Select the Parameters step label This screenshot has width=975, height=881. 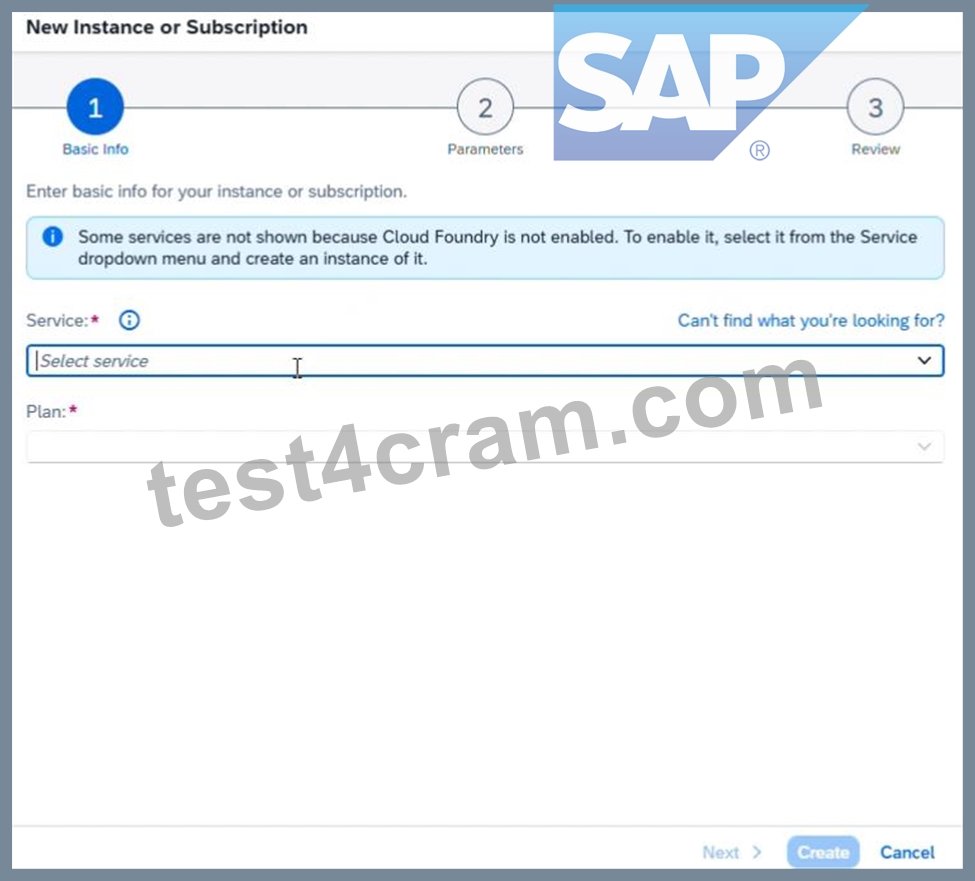[485, 149]
